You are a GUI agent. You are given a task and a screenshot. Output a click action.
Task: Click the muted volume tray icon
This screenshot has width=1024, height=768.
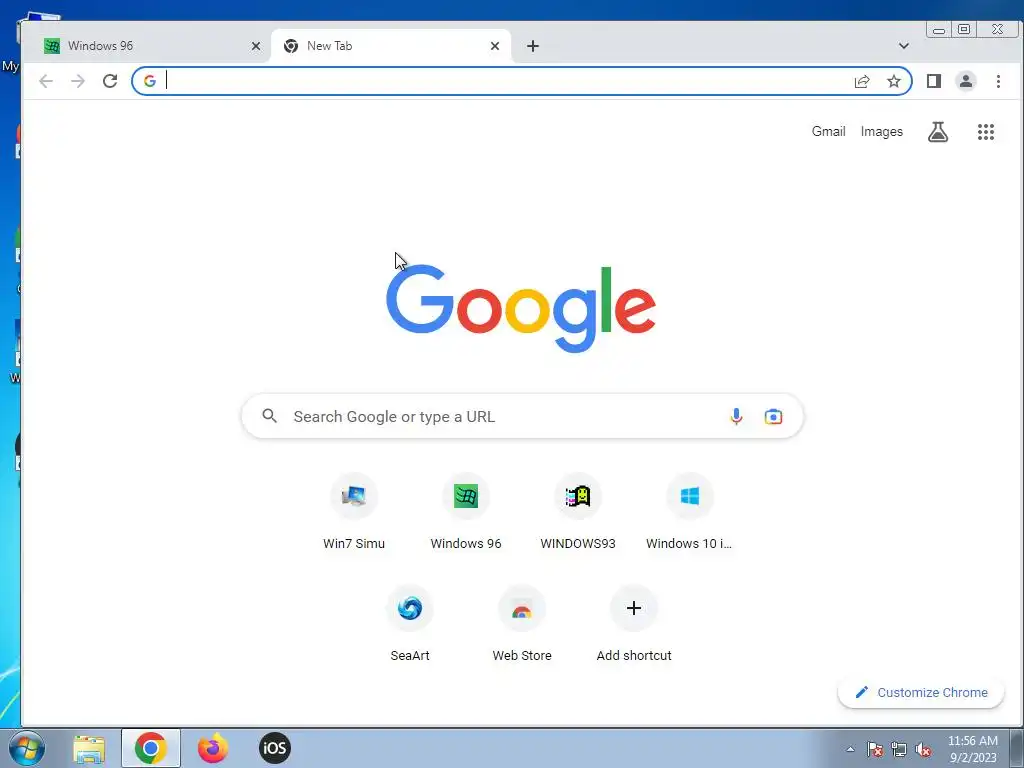[923, 750]
